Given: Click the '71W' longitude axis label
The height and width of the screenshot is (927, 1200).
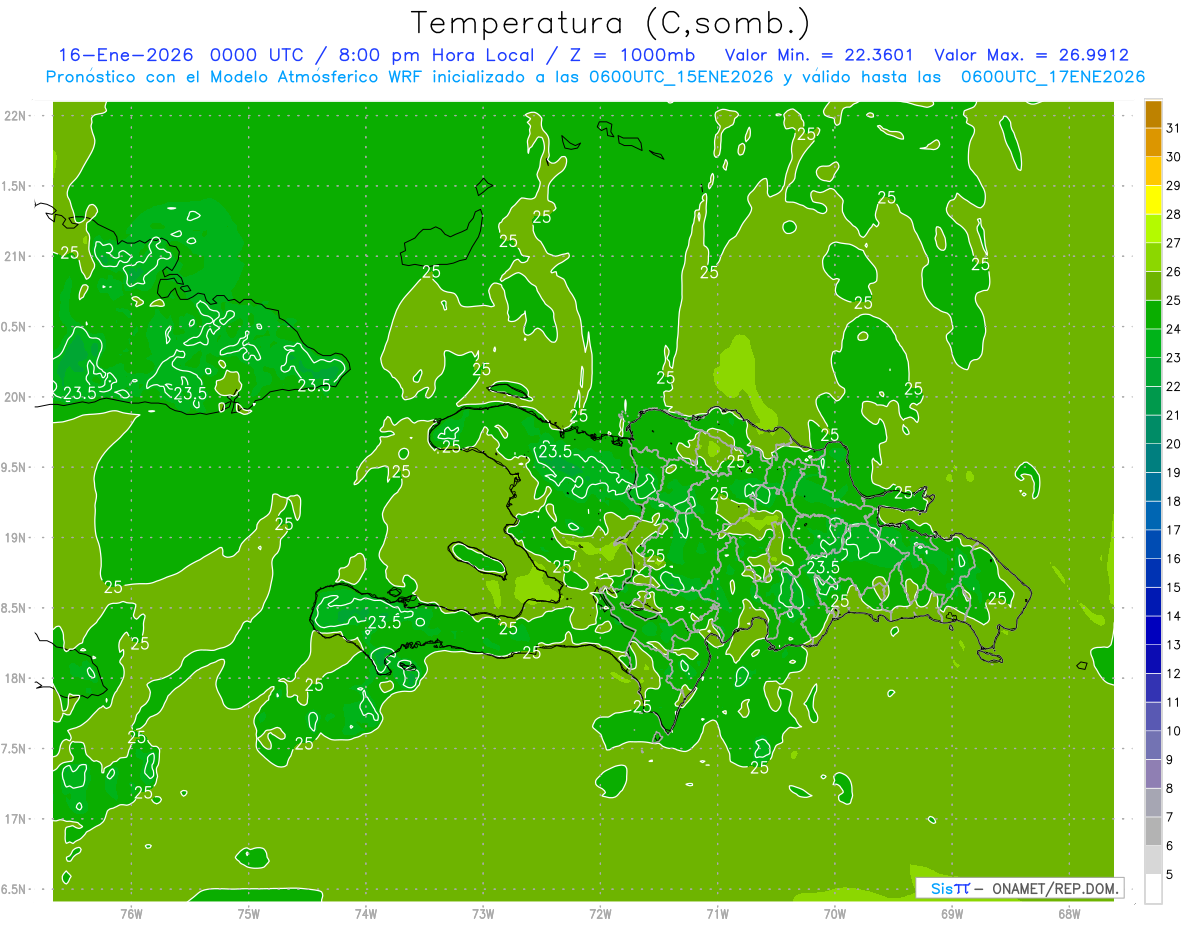Looking at the screenshot, I should 717,914.
